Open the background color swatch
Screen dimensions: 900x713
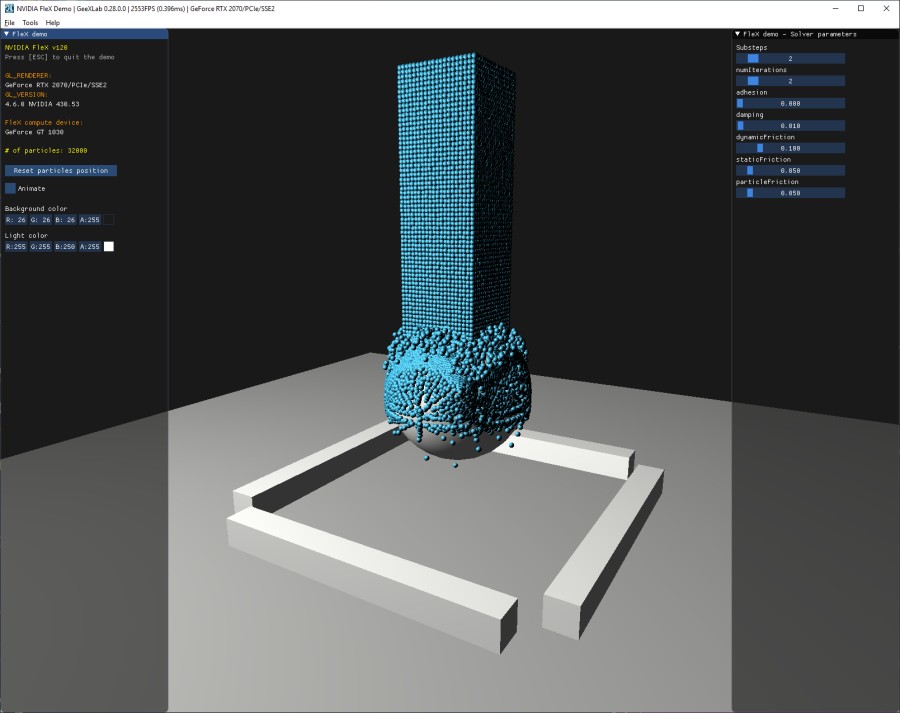click(x=108, y=220)
